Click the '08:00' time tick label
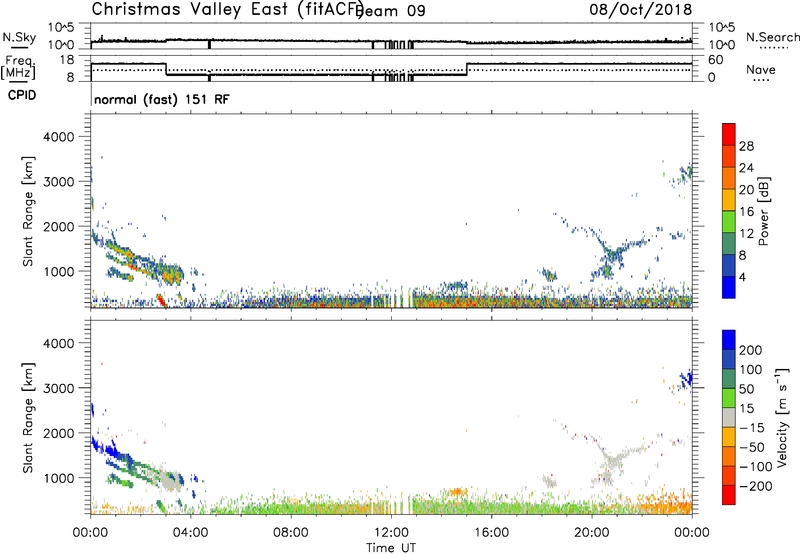The image size is (800, 554). [x=291, y=533]
